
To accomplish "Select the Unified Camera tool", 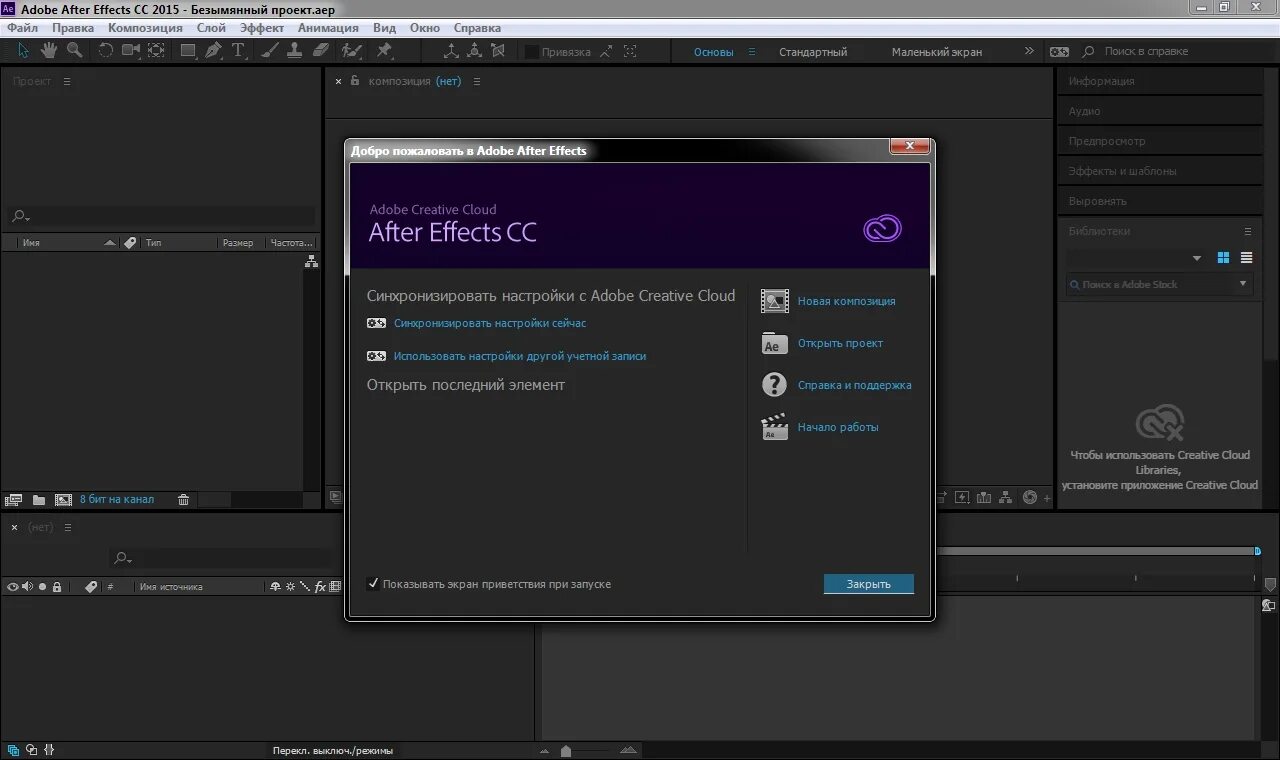I will click(x=131, y=51).
